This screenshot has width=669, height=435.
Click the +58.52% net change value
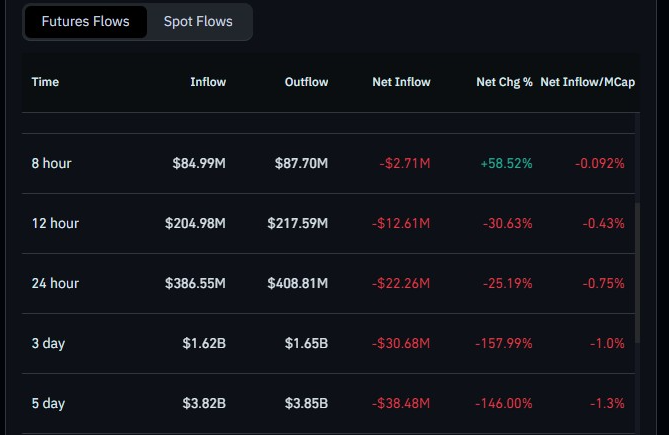tap(506, 163)
